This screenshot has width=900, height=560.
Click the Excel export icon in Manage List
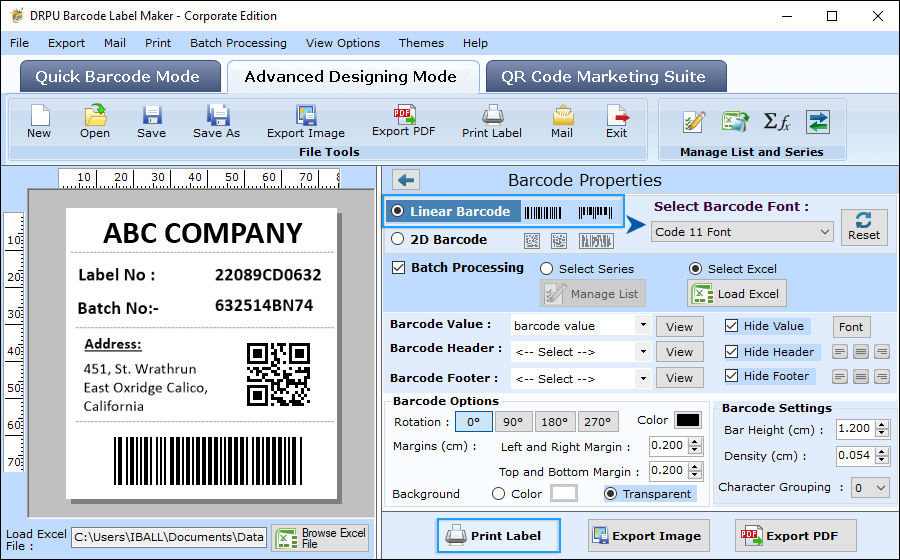coord(735,122)
